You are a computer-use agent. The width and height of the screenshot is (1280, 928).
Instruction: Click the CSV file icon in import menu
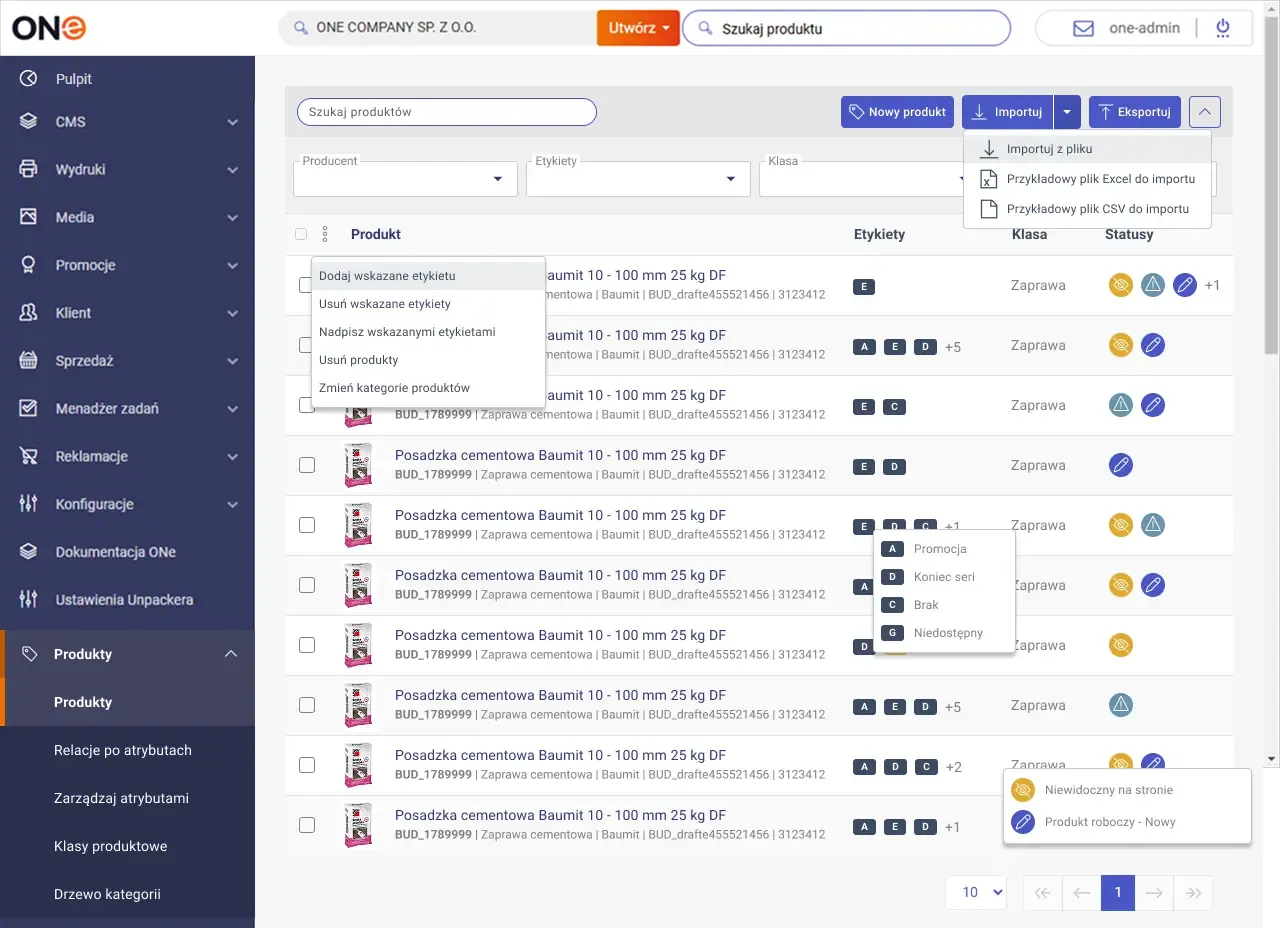coord(989,210)
